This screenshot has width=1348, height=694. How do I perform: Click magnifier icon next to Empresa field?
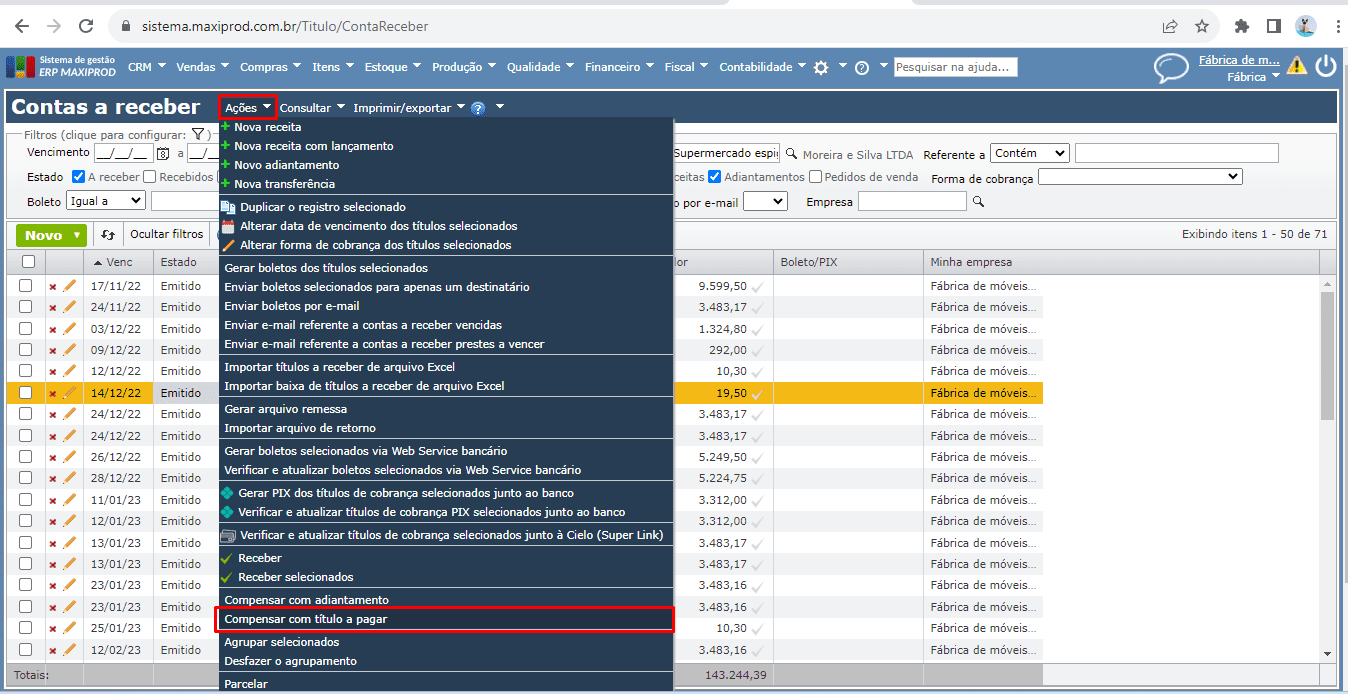(979, 202)
